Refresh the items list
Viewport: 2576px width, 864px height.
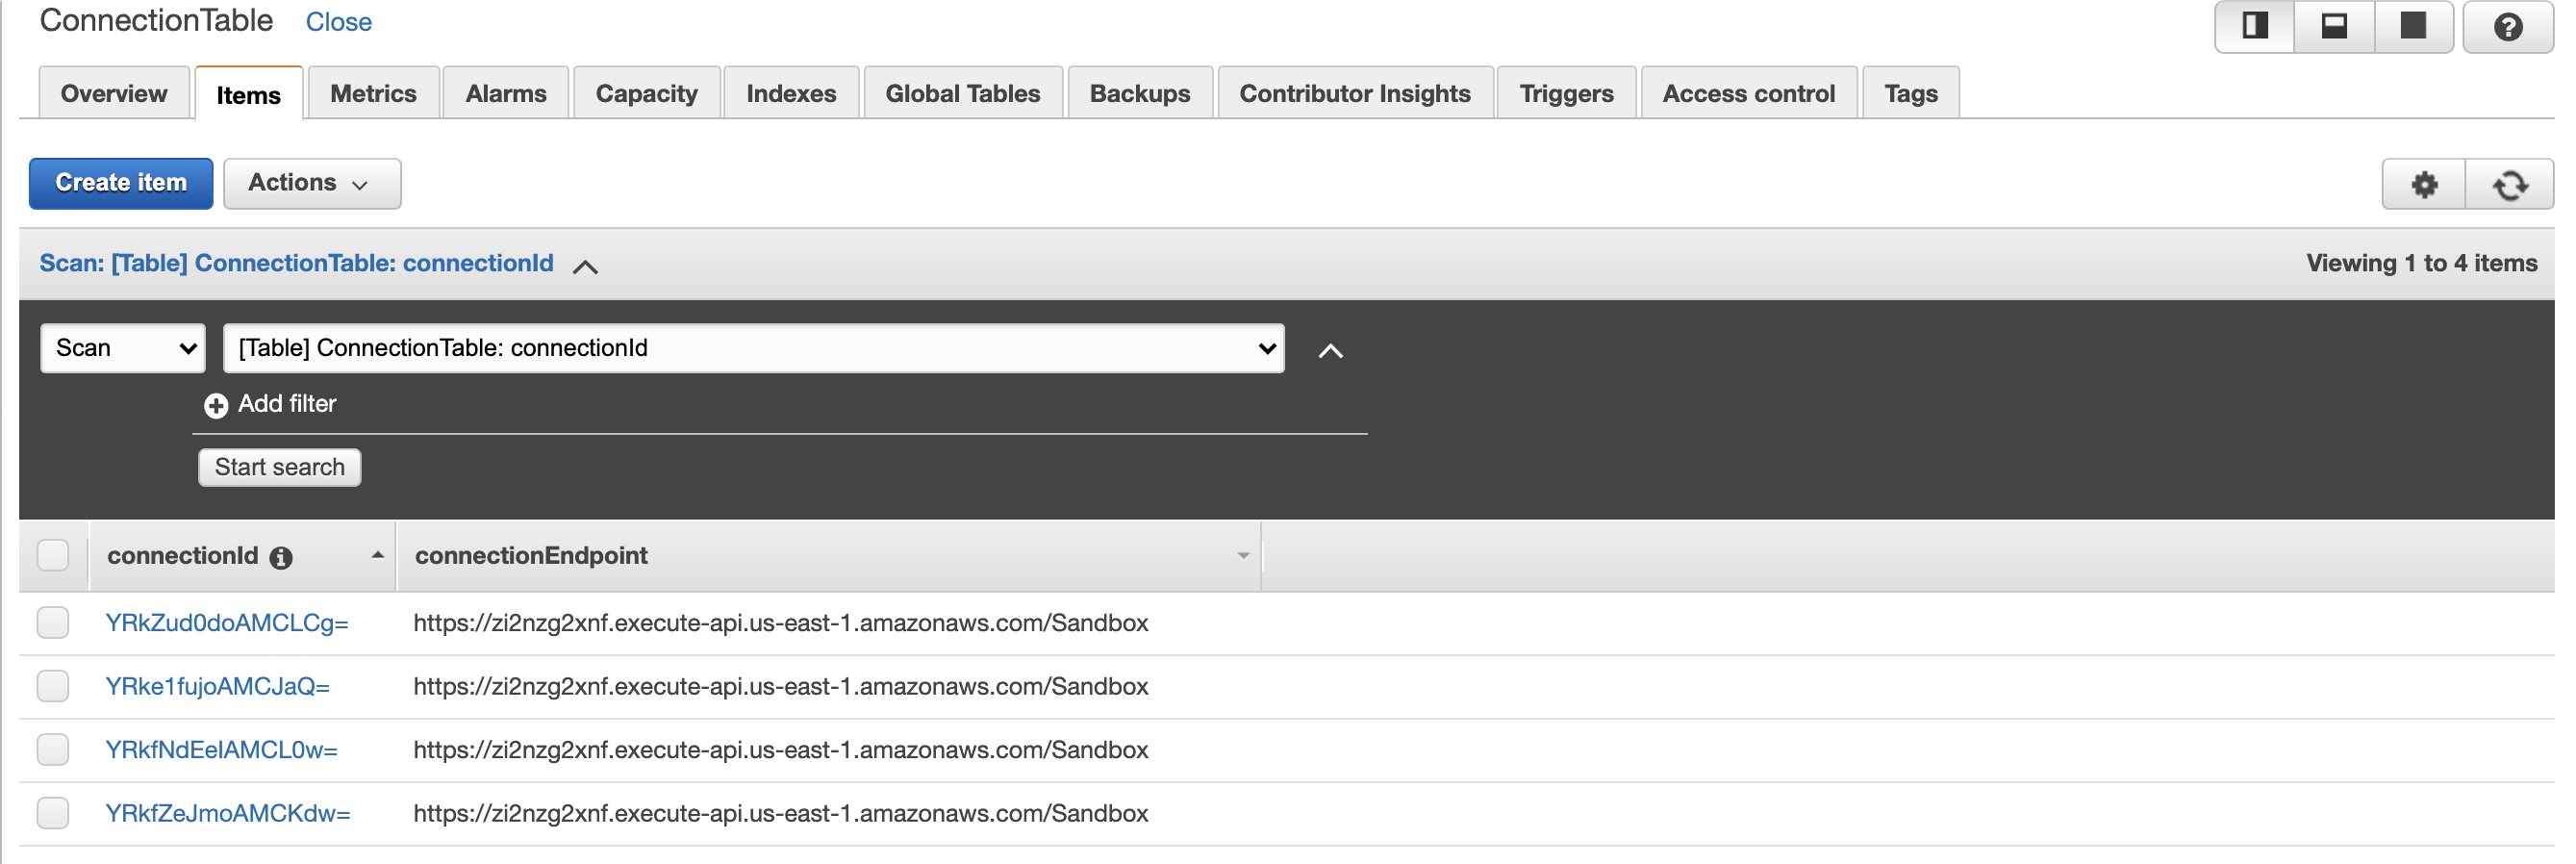(2509, 185)
